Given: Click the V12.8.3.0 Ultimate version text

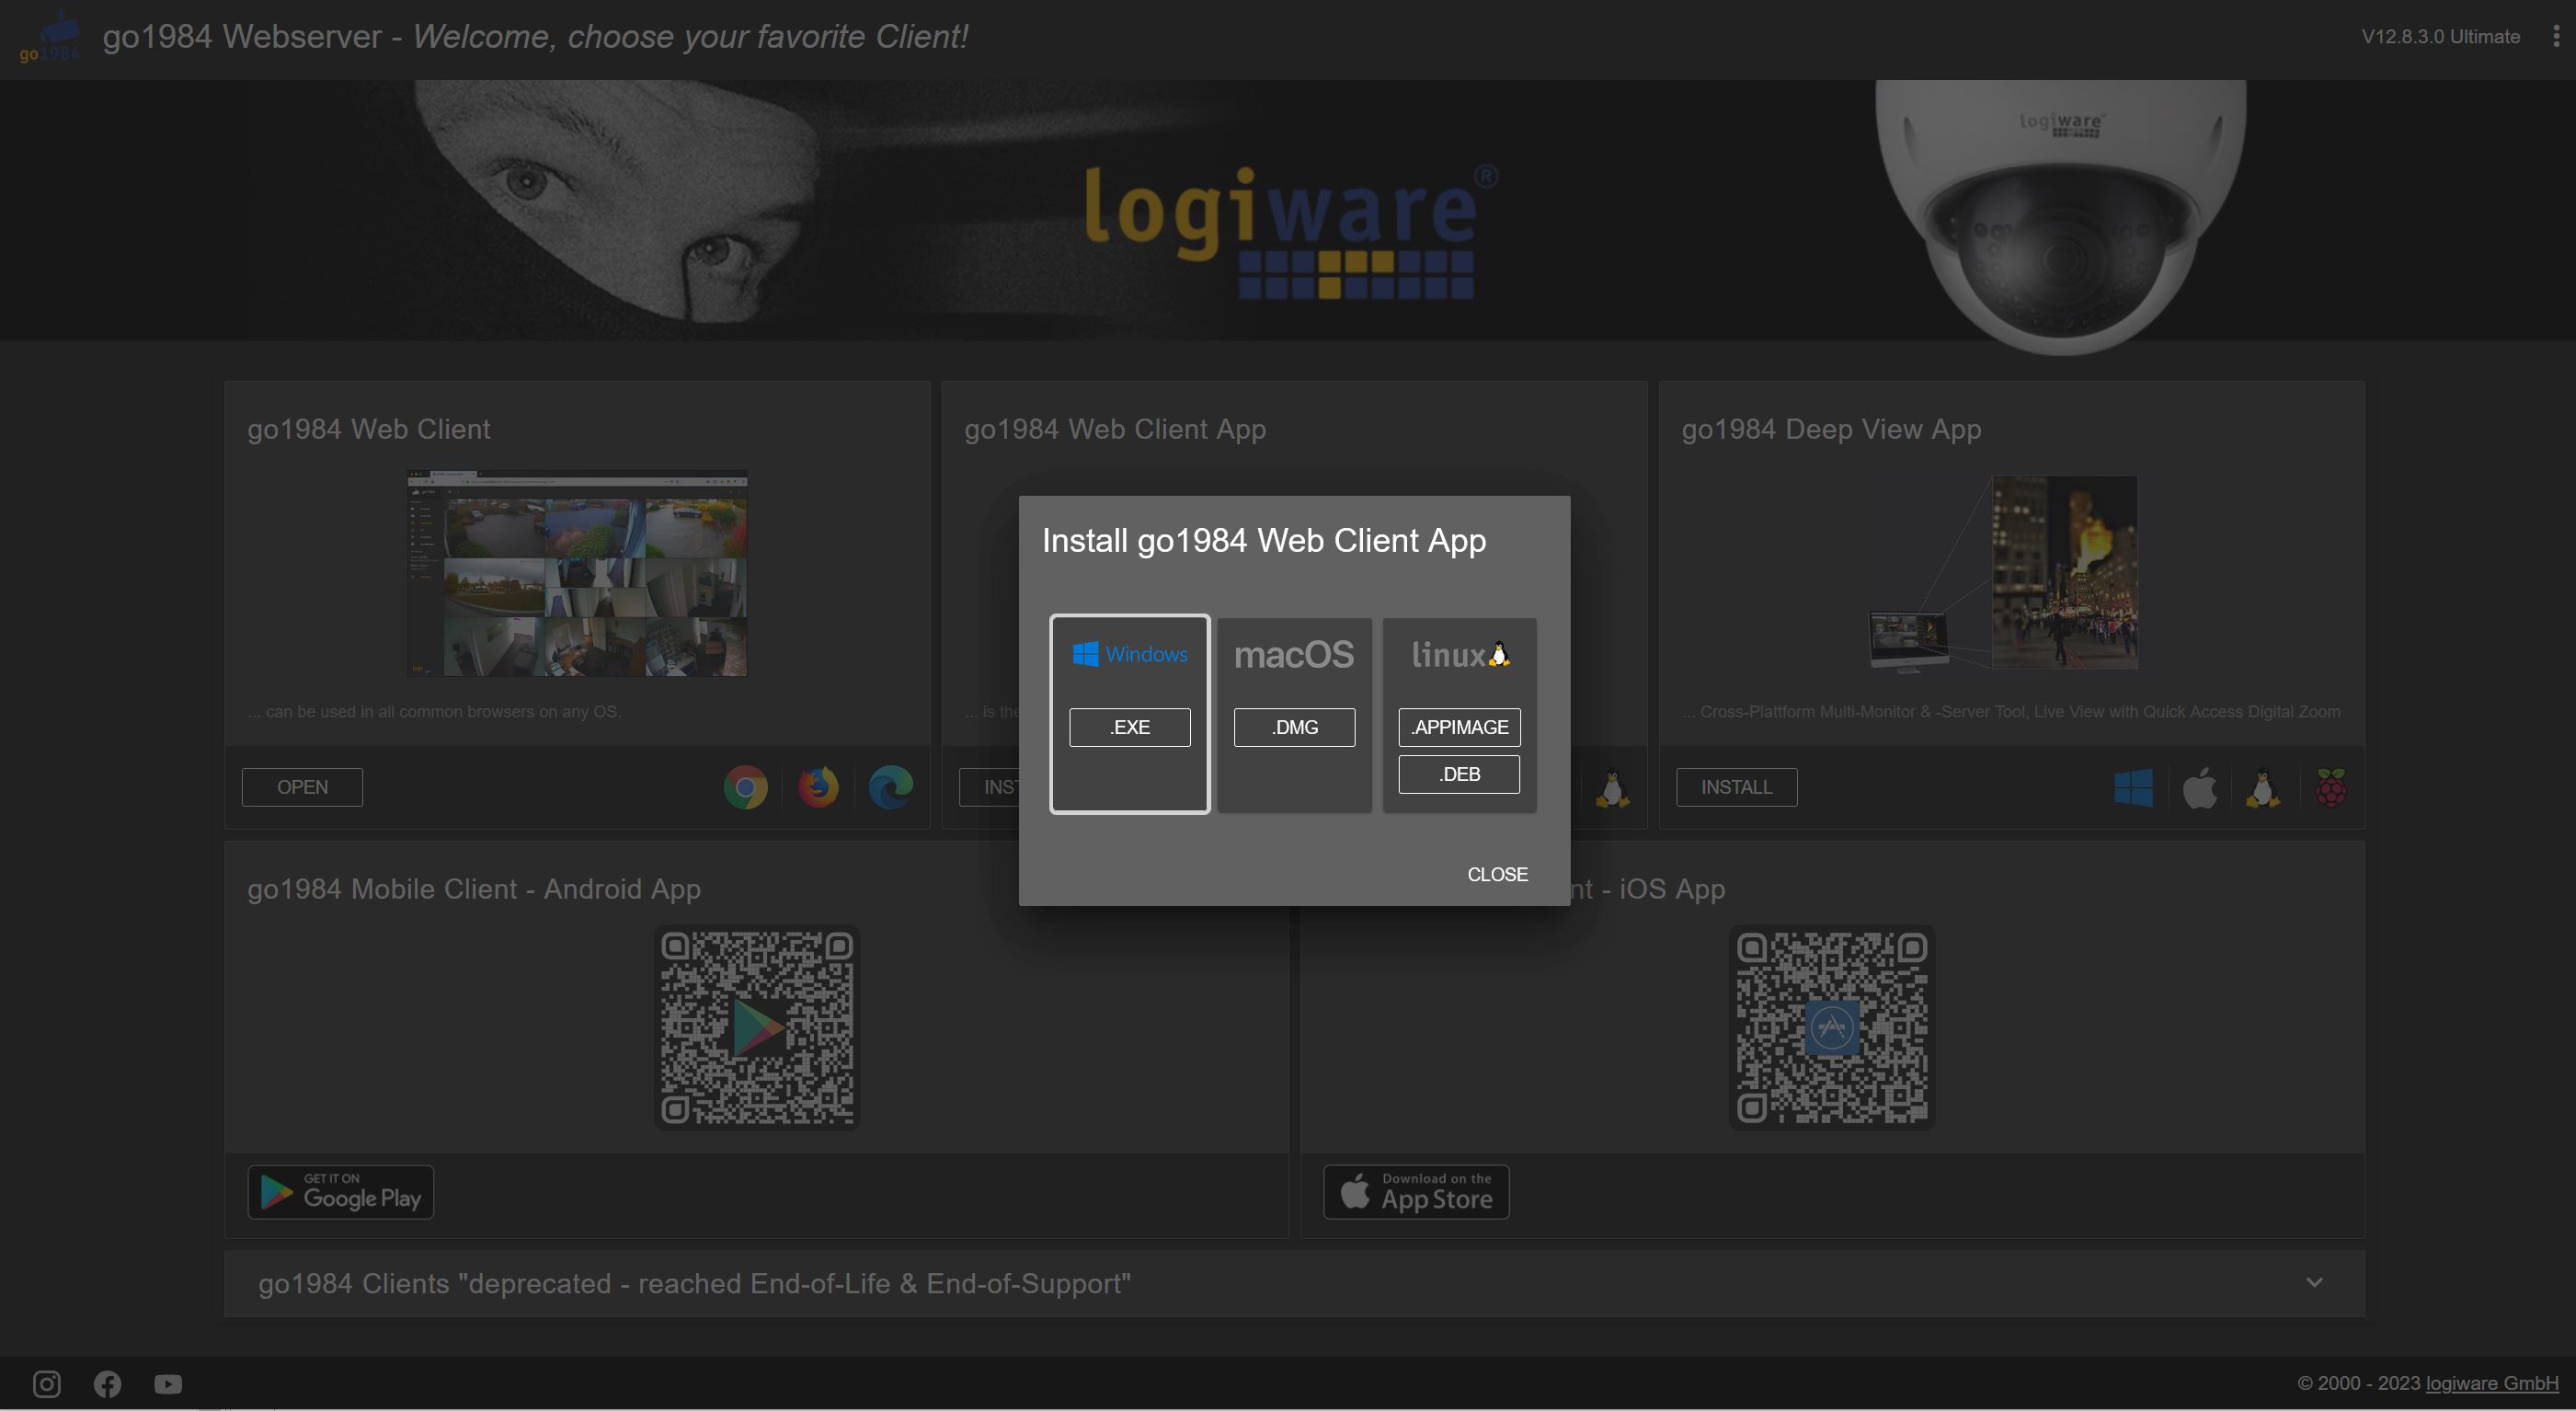Looking at the screenshot, I should (2440, 37).
